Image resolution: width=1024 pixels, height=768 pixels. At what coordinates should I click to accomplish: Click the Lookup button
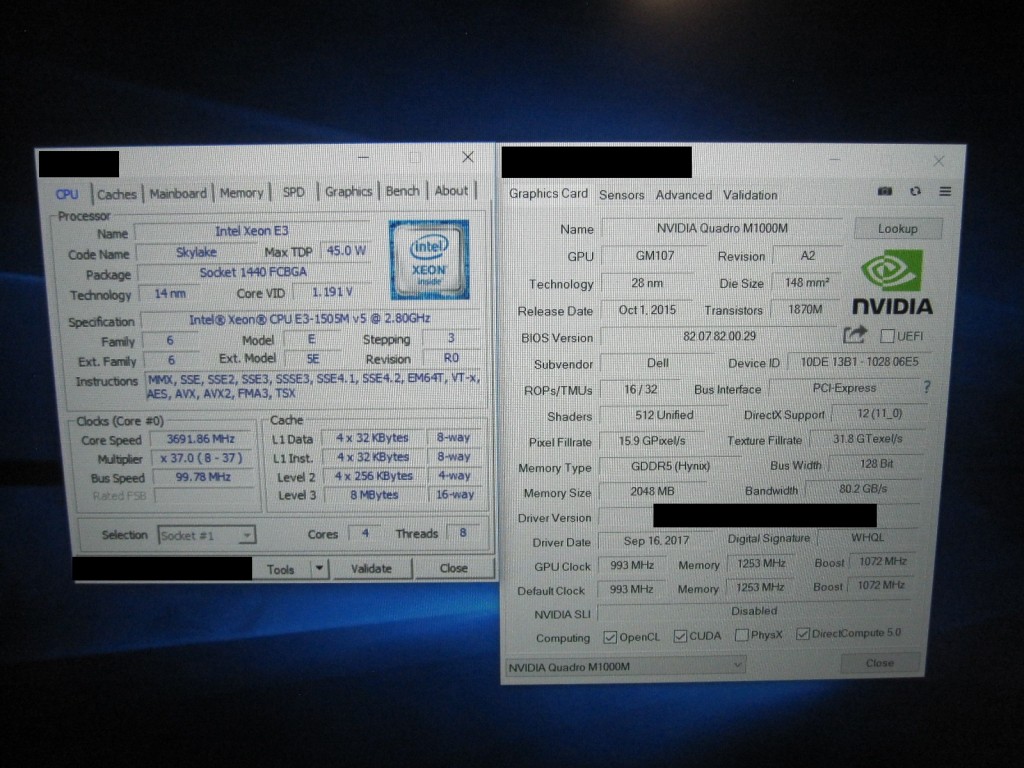pyautogui.click(x=898, y=229)
